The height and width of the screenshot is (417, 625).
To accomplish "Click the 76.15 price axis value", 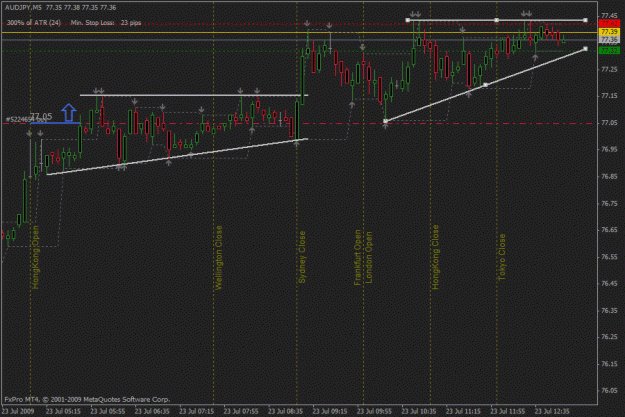I will [609, 364].
